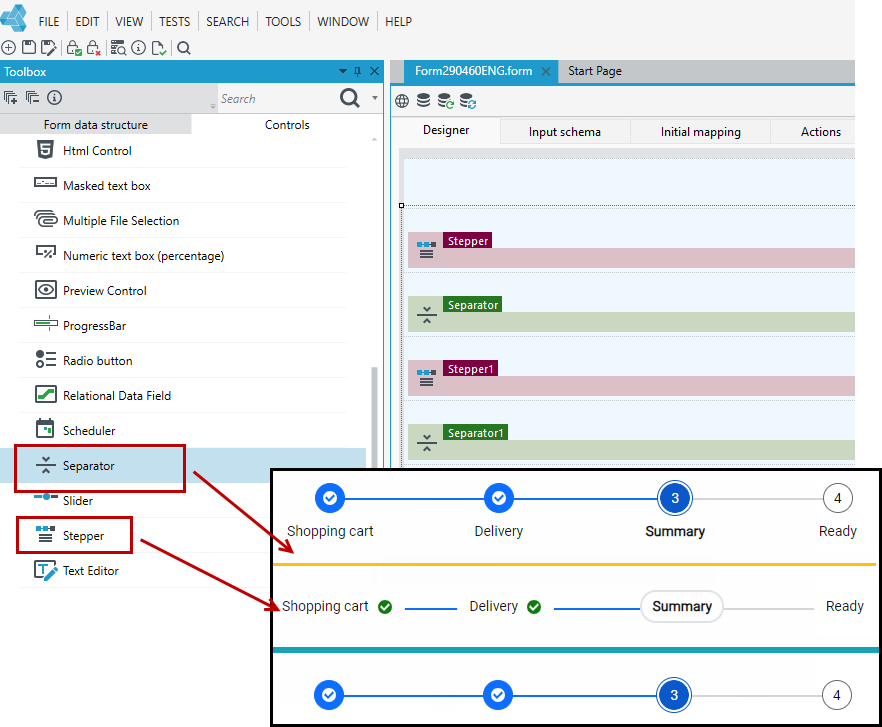Open the Actions tab

pyautogui.click(x=821, y=132)
